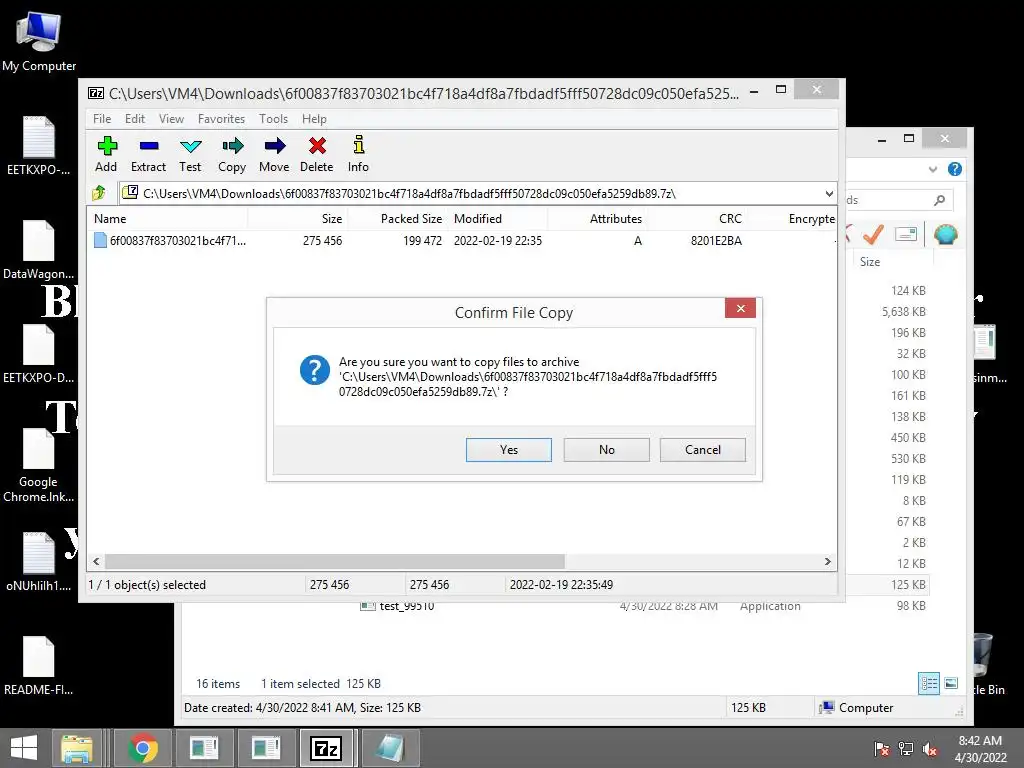Click the teal globe icon in Explorer ribbon
This screenshot has height=768, width=1024.
[946, 234]
